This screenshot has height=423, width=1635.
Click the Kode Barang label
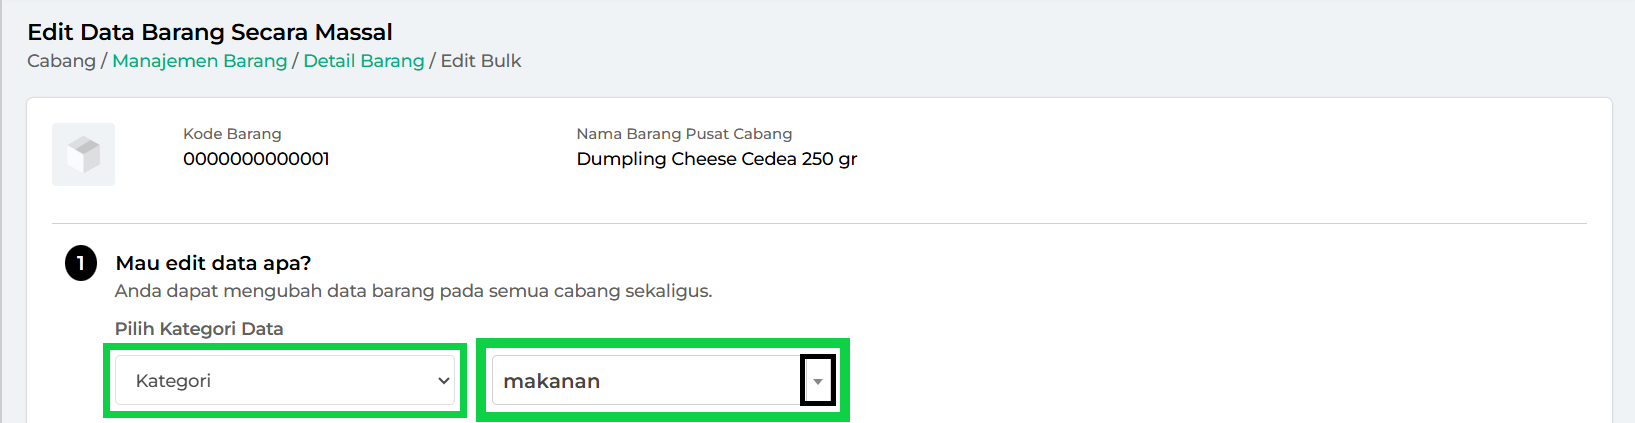232,134
